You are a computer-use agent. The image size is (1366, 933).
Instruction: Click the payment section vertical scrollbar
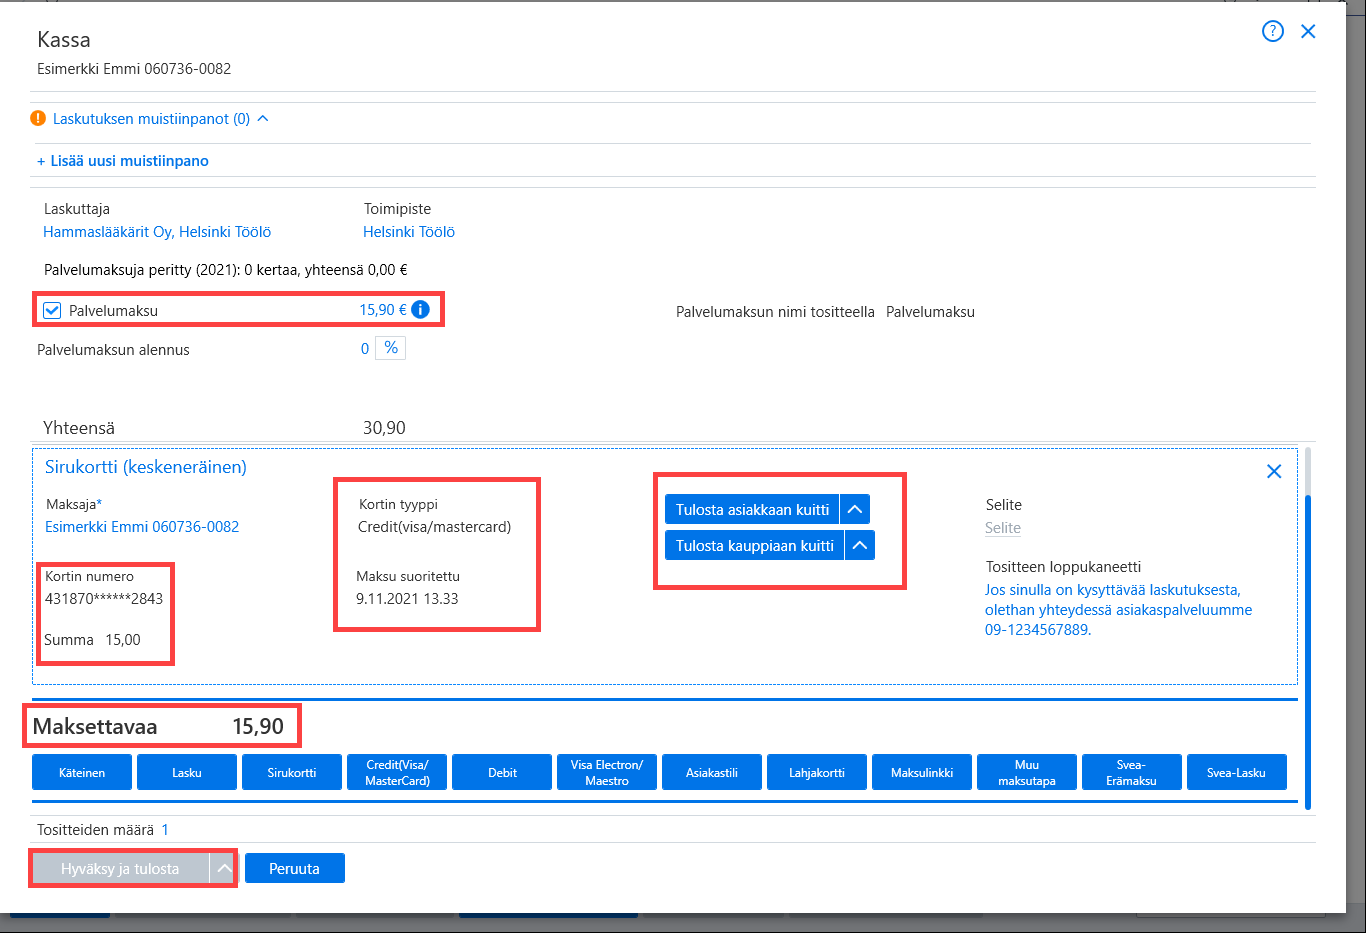[1307, 650]
